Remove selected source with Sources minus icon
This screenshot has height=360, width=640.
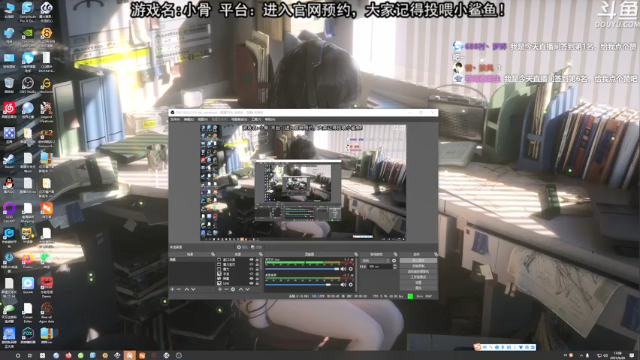tap(226, 289)
